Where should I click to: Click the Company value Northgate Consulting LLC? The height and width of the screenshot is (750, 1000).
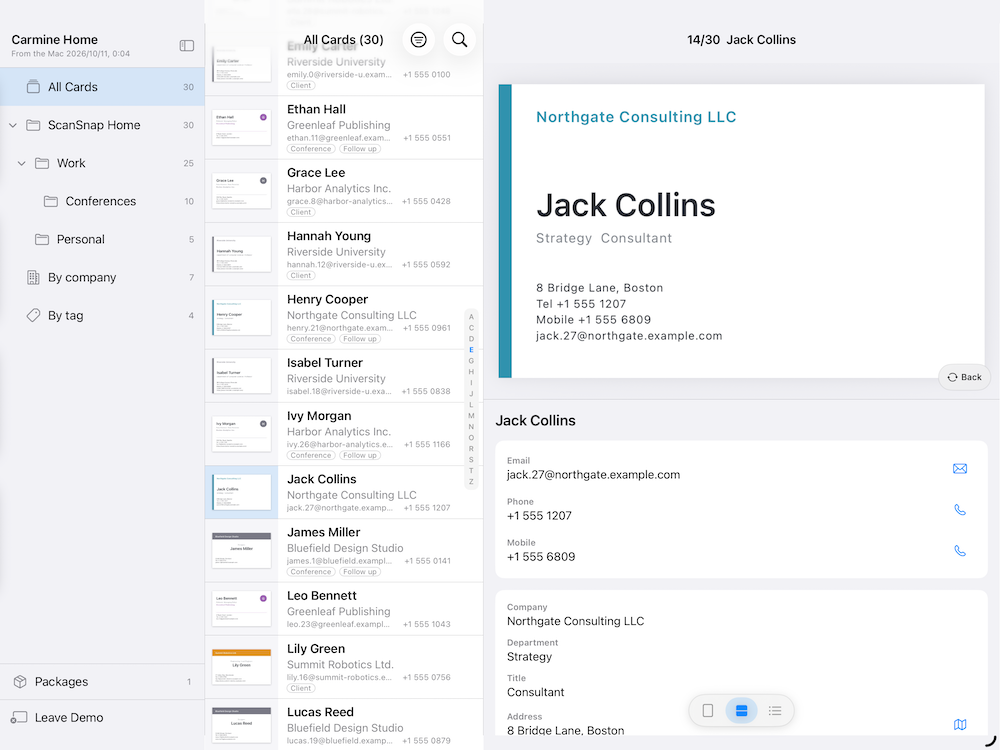[575, 621]
